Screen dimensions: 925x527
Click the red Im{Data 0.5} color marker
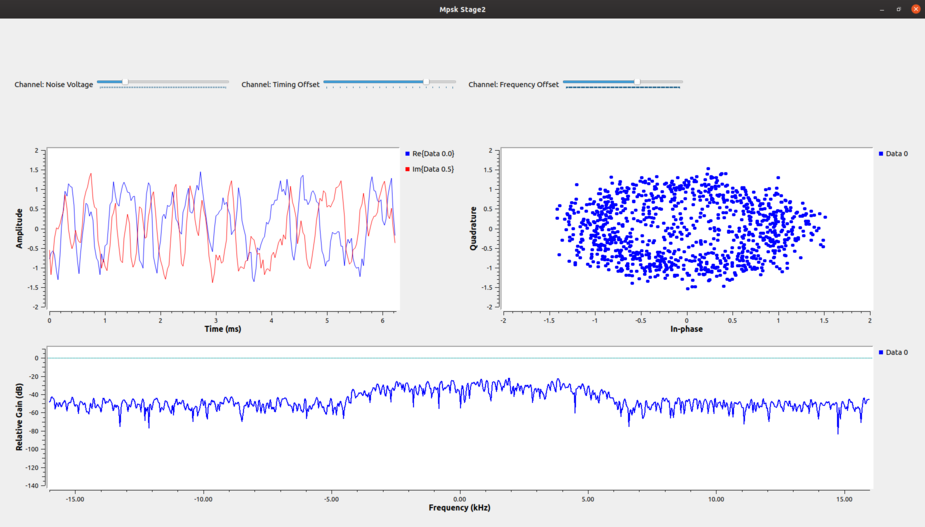(x=407, y=169)
